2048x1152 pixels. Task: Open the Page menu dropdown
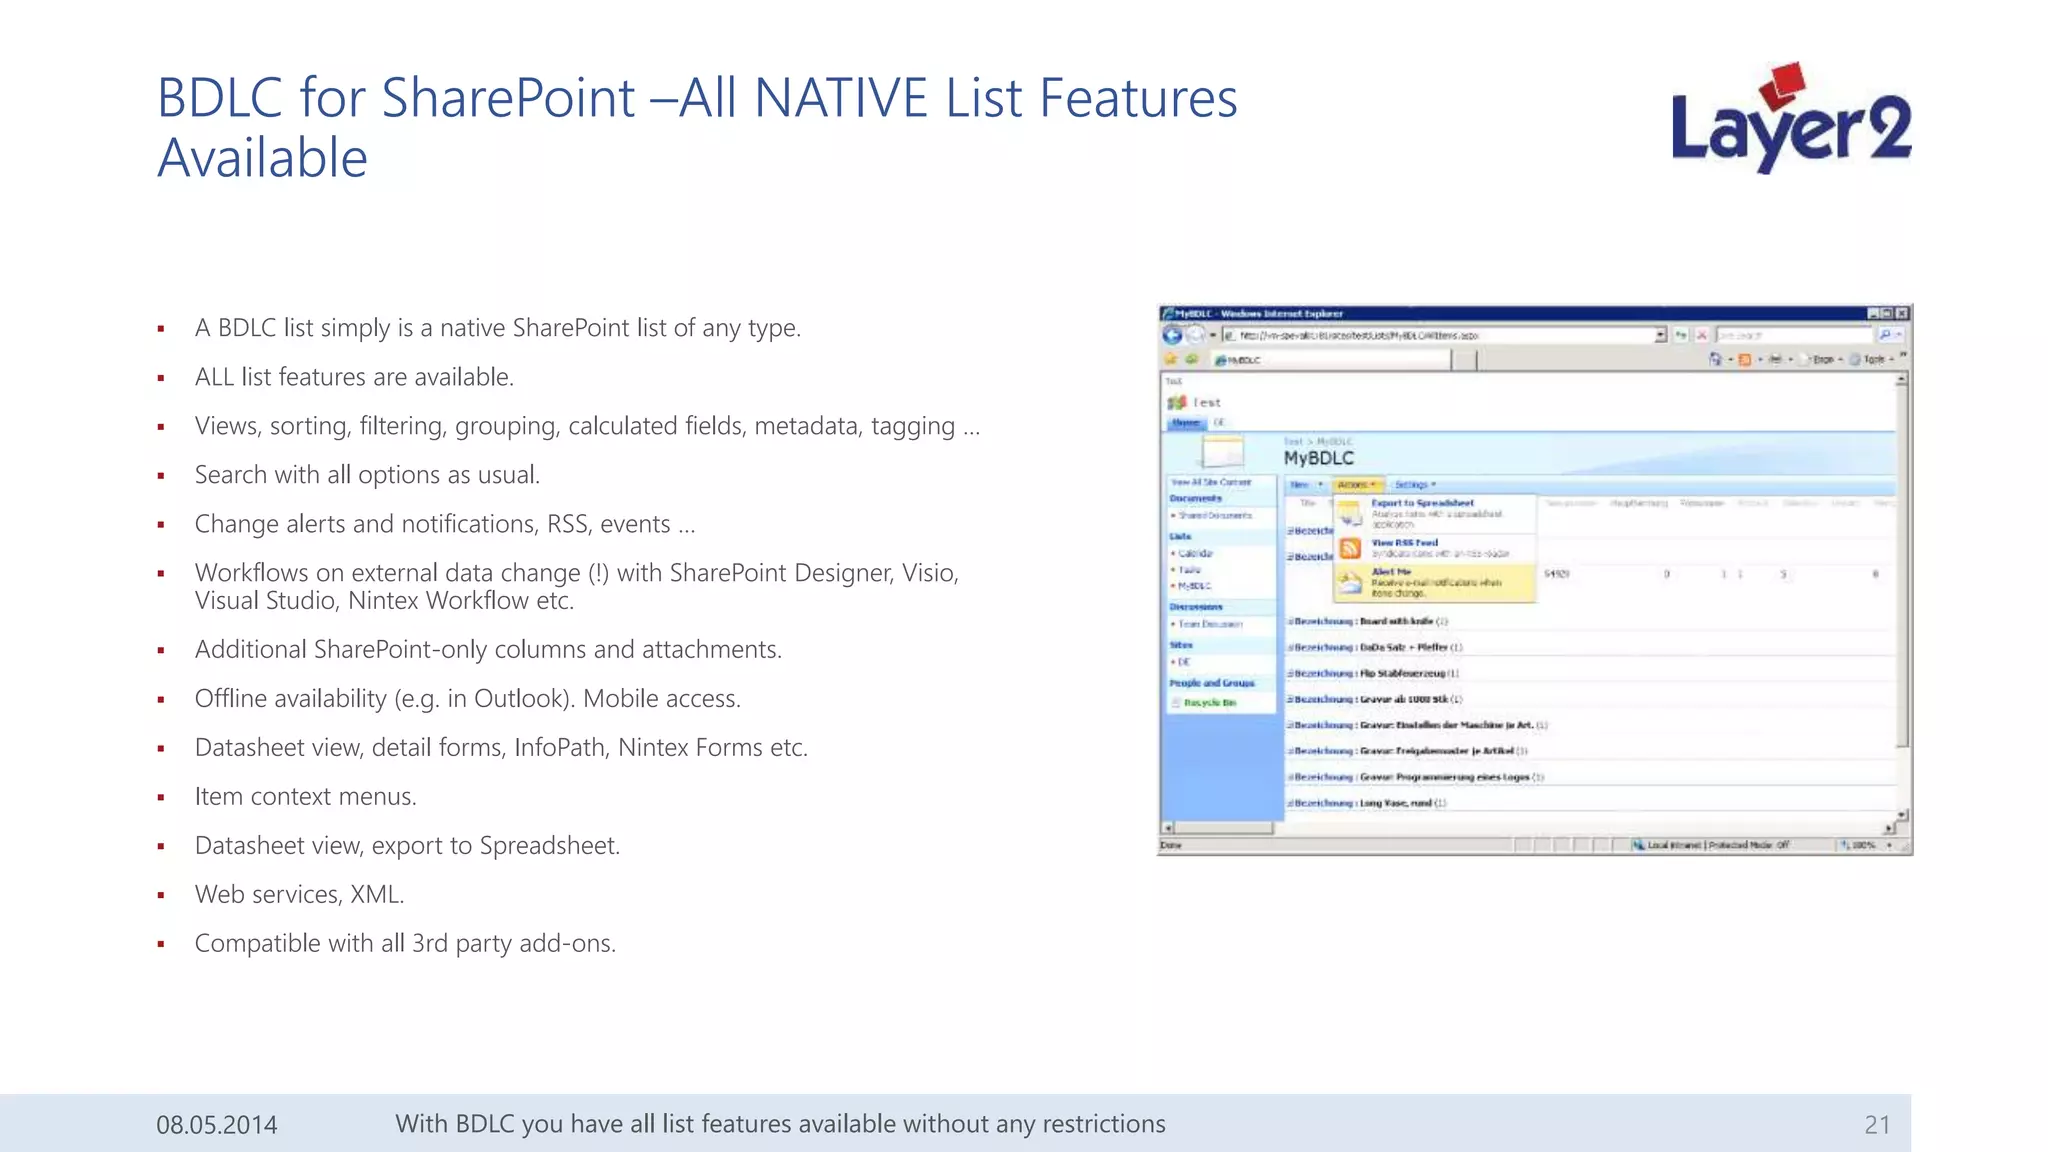(1827, 359)
